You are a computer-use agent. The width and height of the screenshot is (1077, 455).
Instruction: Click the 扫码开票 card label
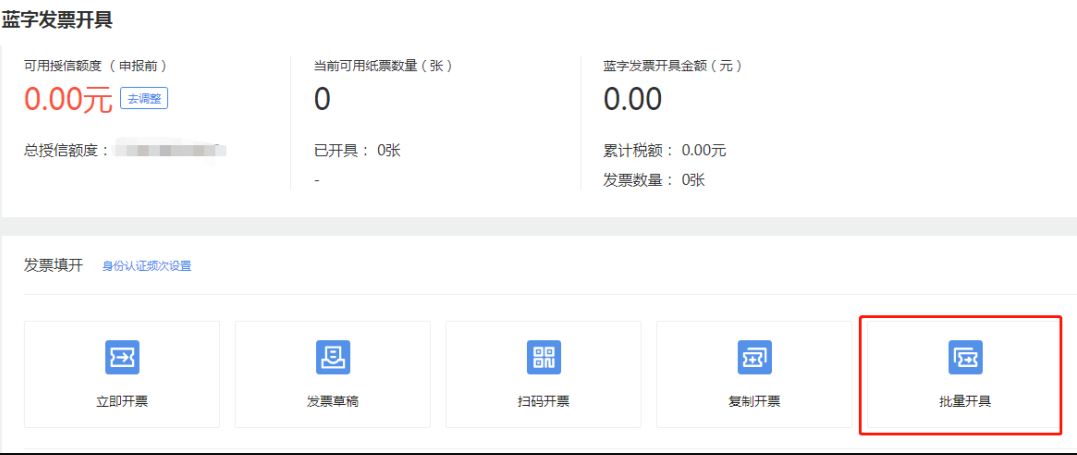(543, 402)
